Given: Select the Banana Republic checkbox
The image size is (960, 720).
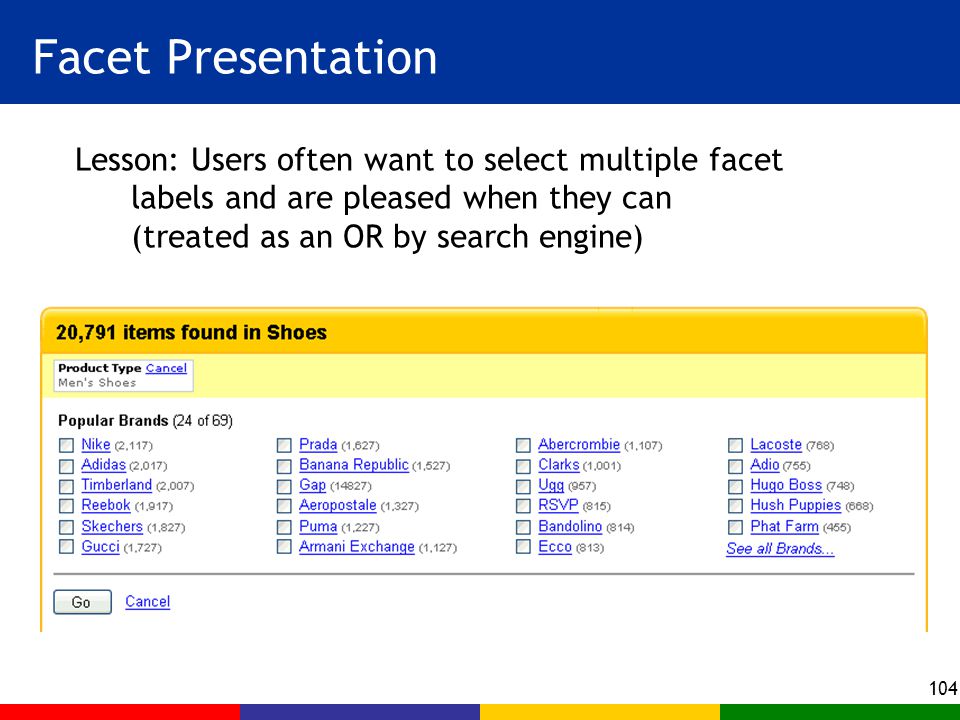Looking at the screenshot, I should coord(284,466).
